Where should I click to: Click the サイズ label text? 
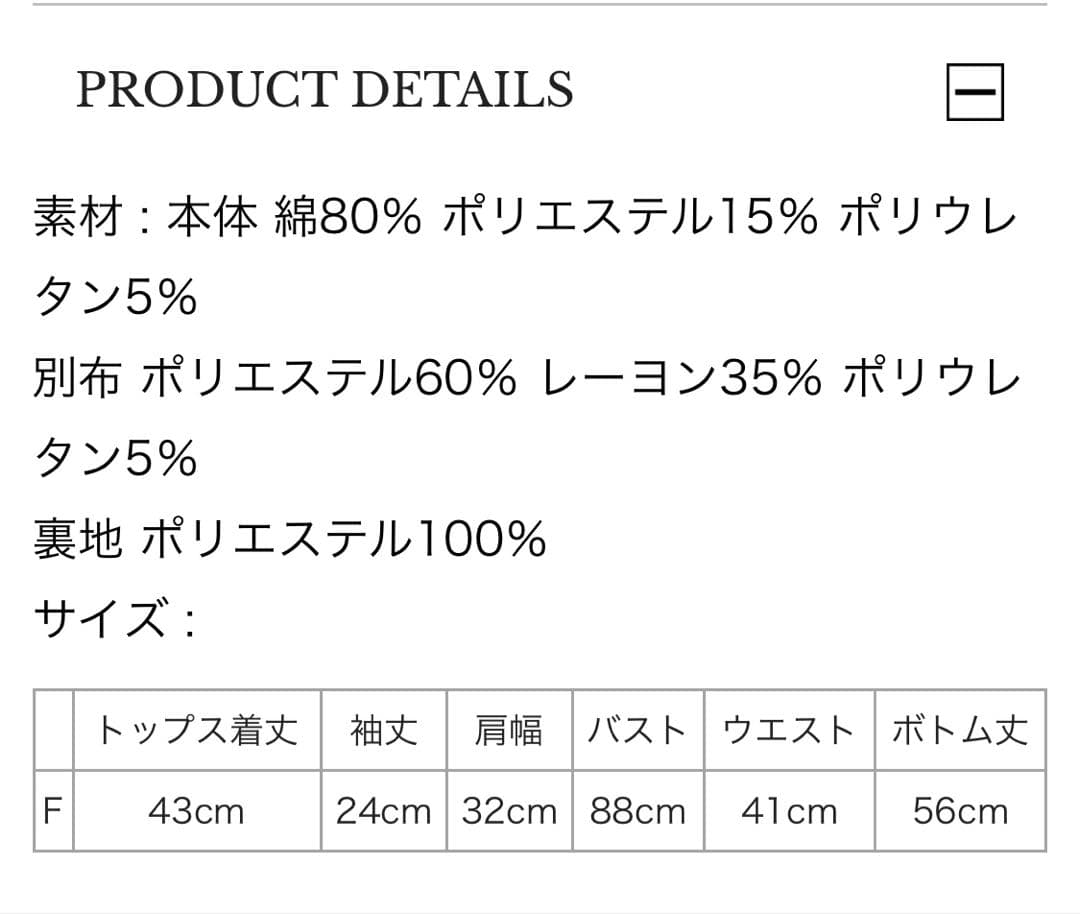114,619
